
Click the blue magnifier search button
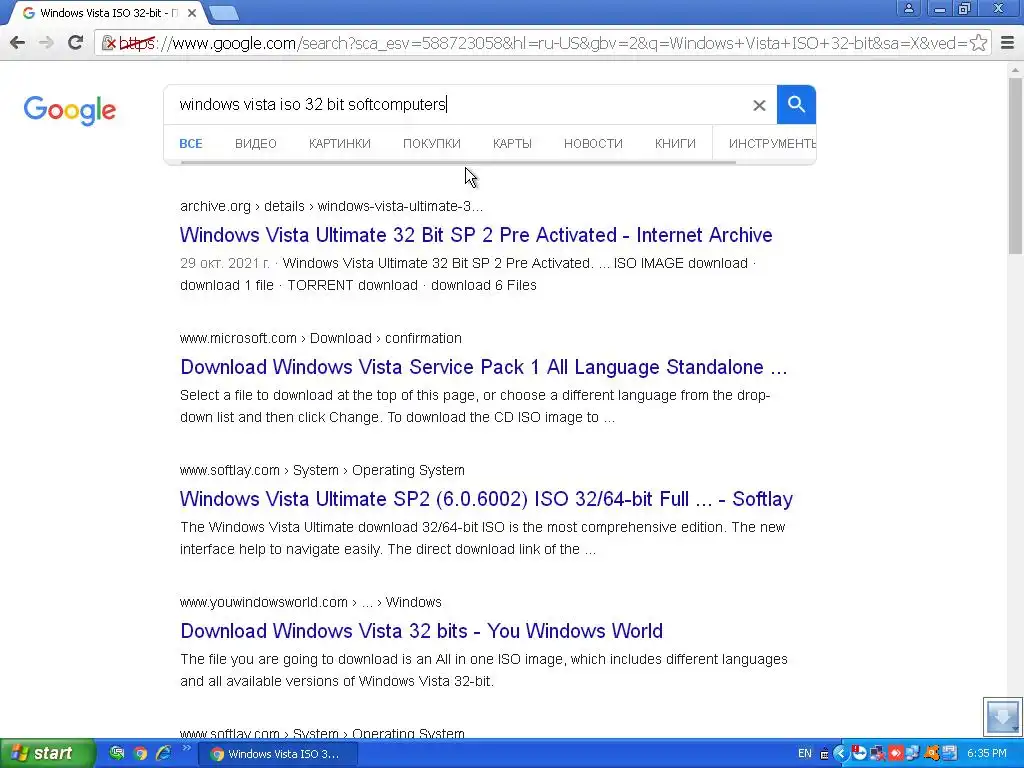pos(796,104)
